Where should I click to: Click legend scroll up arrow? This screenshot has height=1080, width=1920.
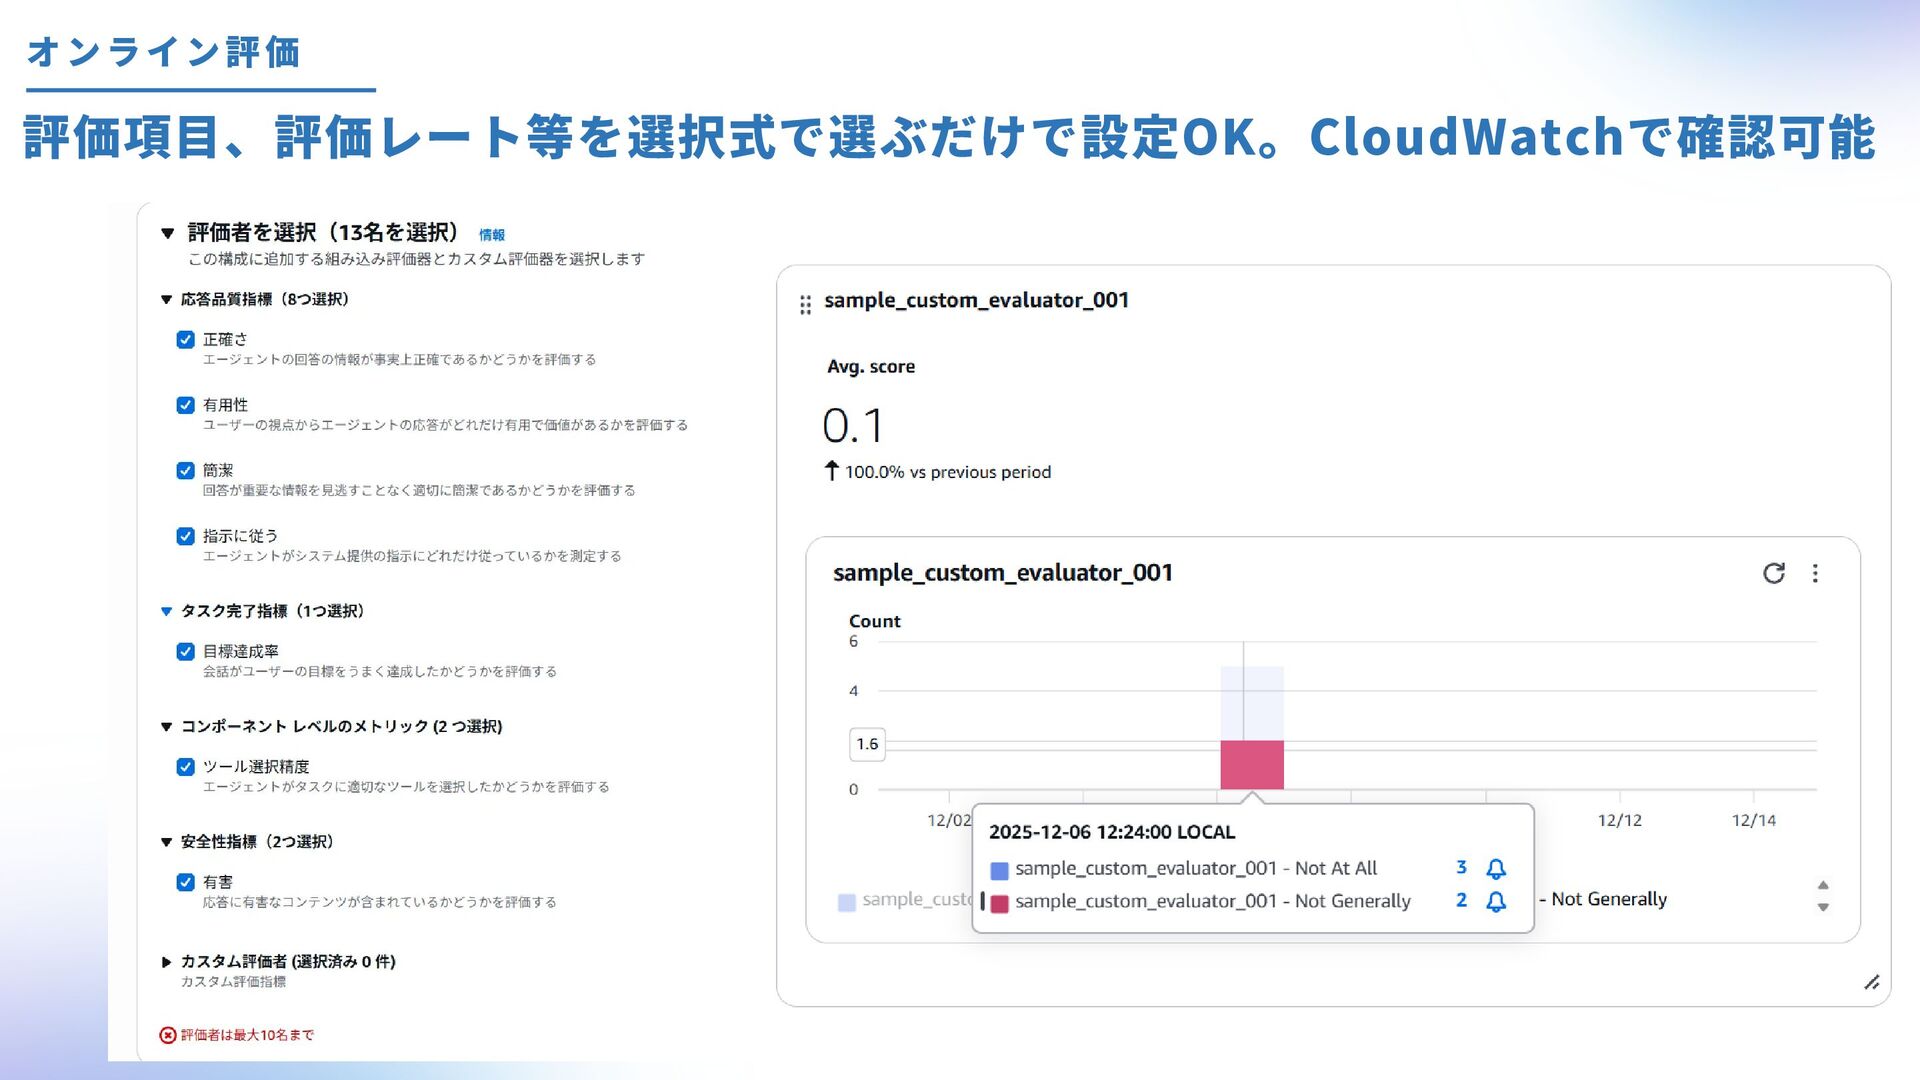tap(1823, 885)
